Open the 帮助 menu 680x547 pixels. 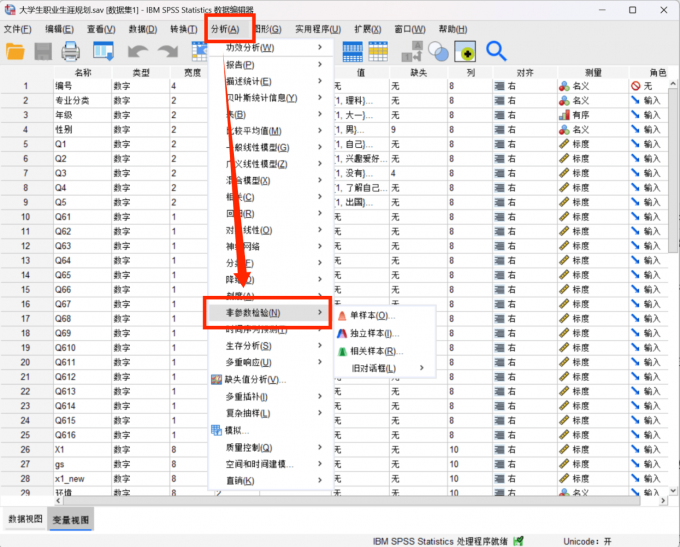point(453,29)
